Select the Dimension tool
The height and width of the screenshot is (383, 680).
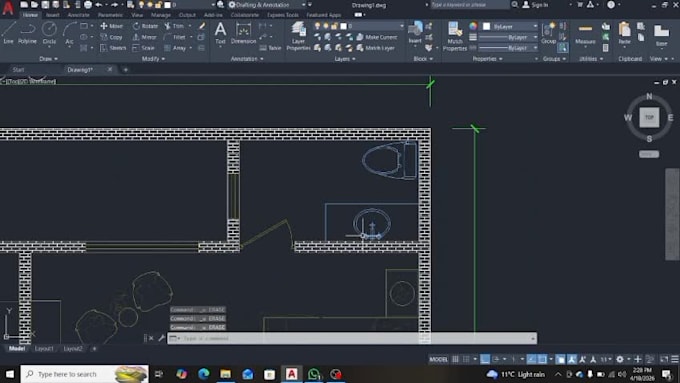pyautogui.click(x=243, y=33)
